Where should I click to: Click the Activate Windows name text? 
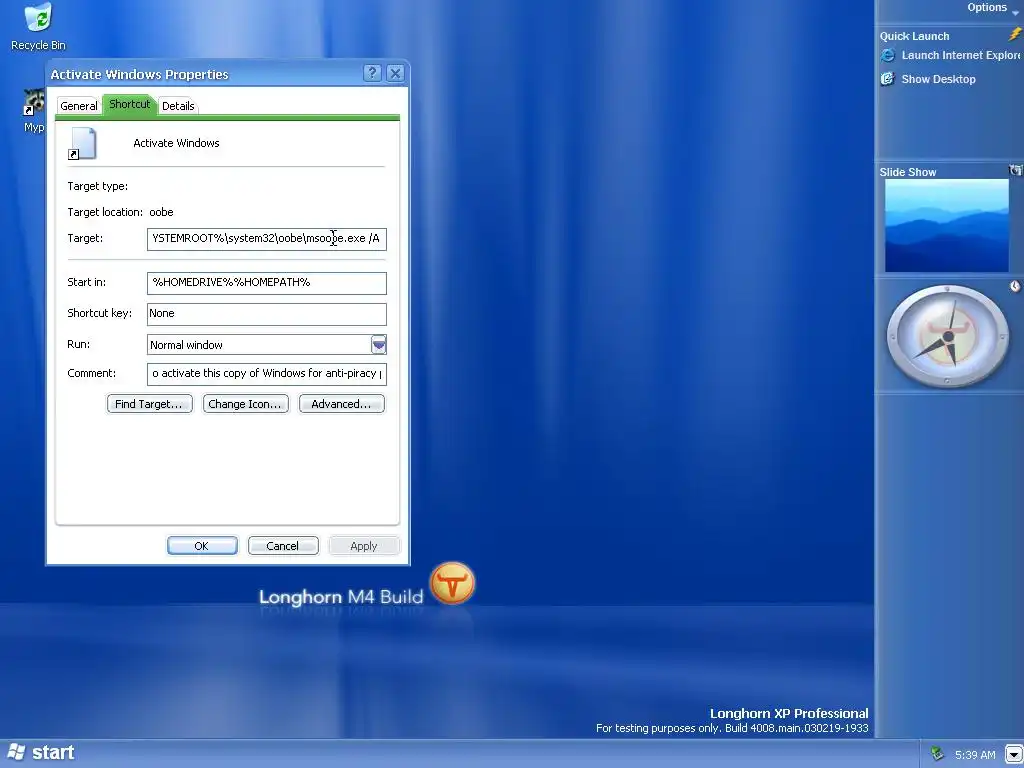(x=176, y=143)
